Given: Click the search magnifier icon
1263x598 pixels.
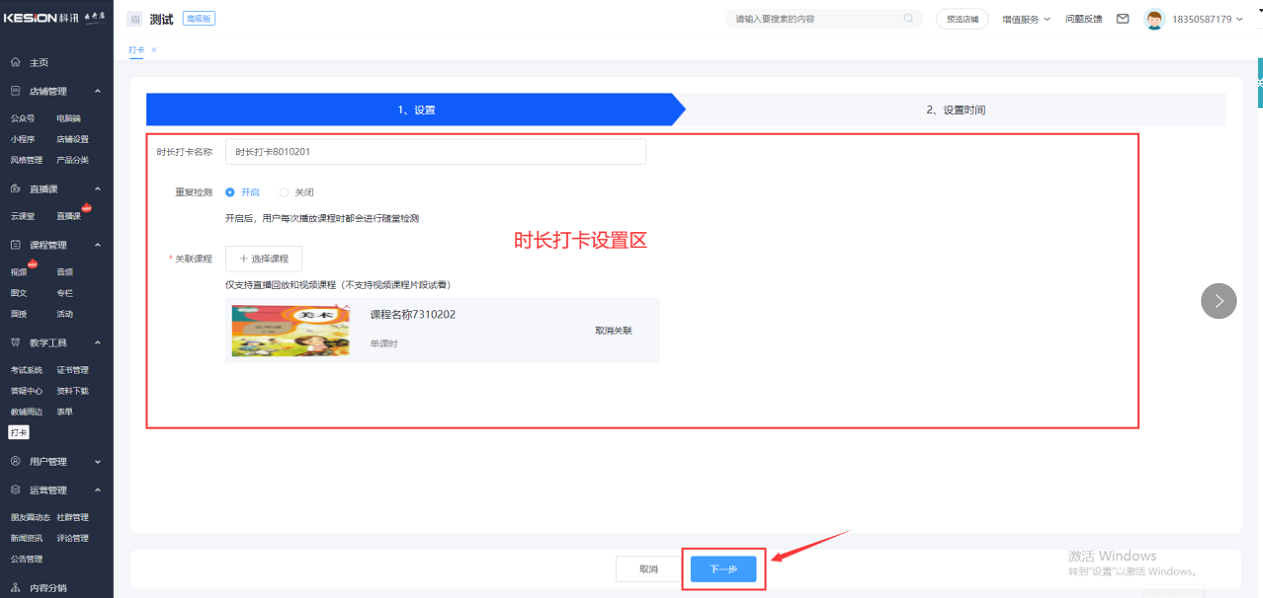Looking at the screenshot, I should coord(908,19).
